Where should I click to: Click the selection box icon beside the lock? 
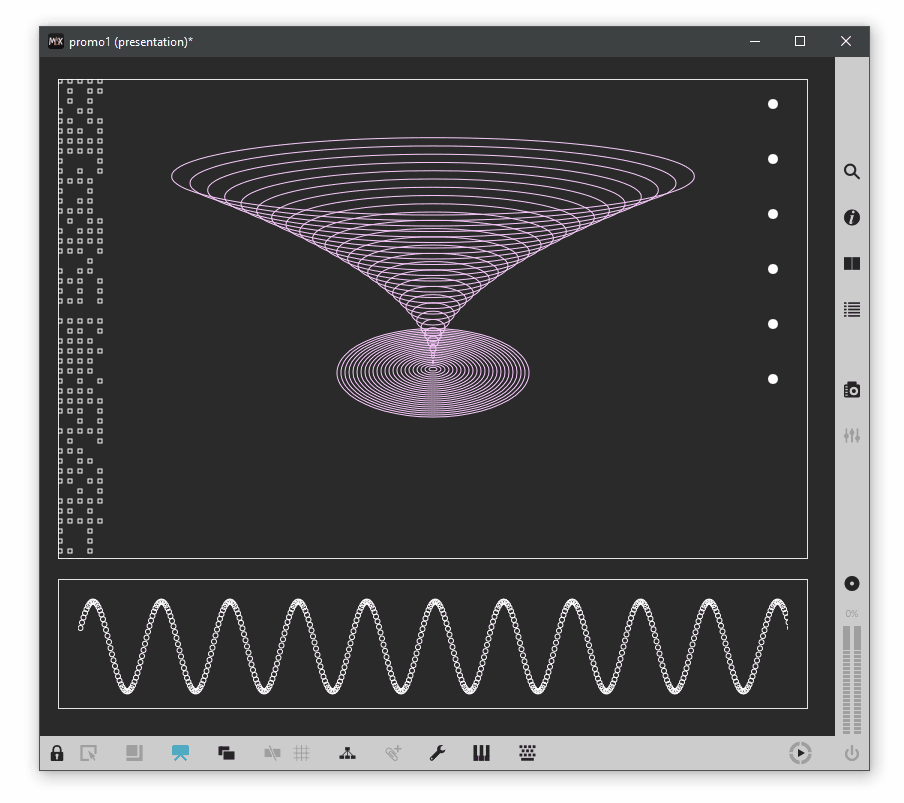coord(89,753)
